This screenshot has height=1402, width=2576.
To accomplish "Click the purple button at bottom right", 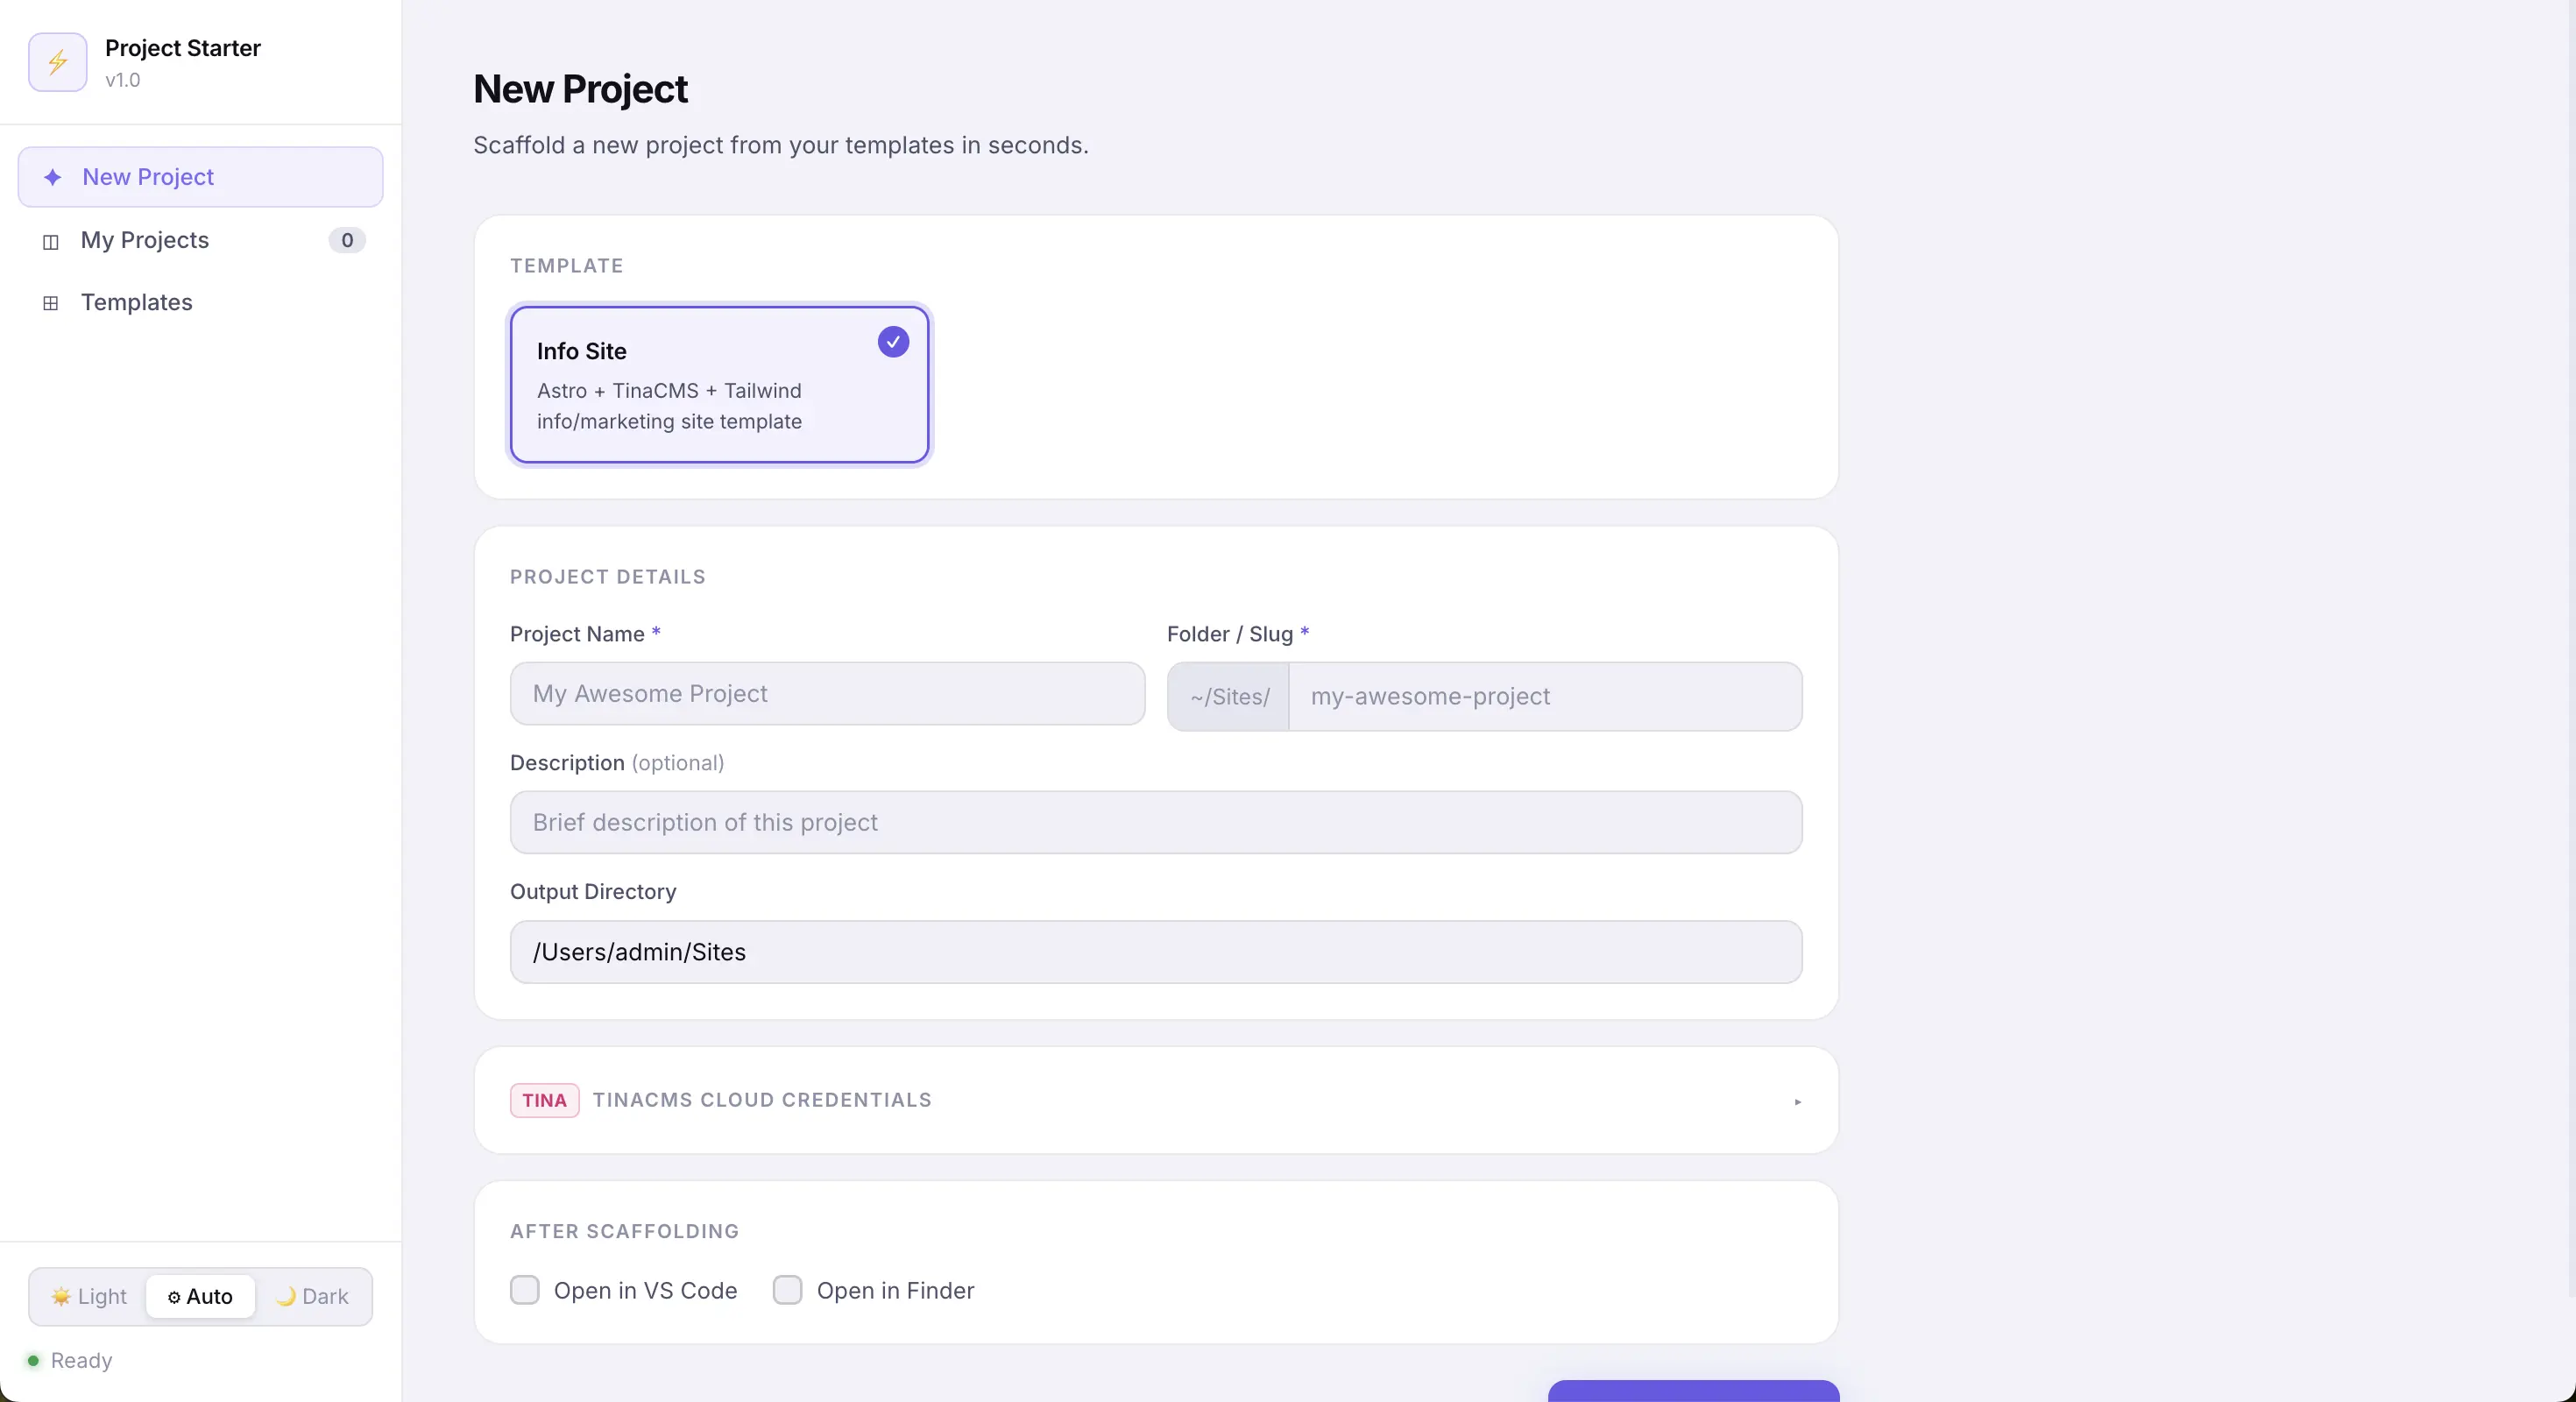I will tap(1690, 1393).
